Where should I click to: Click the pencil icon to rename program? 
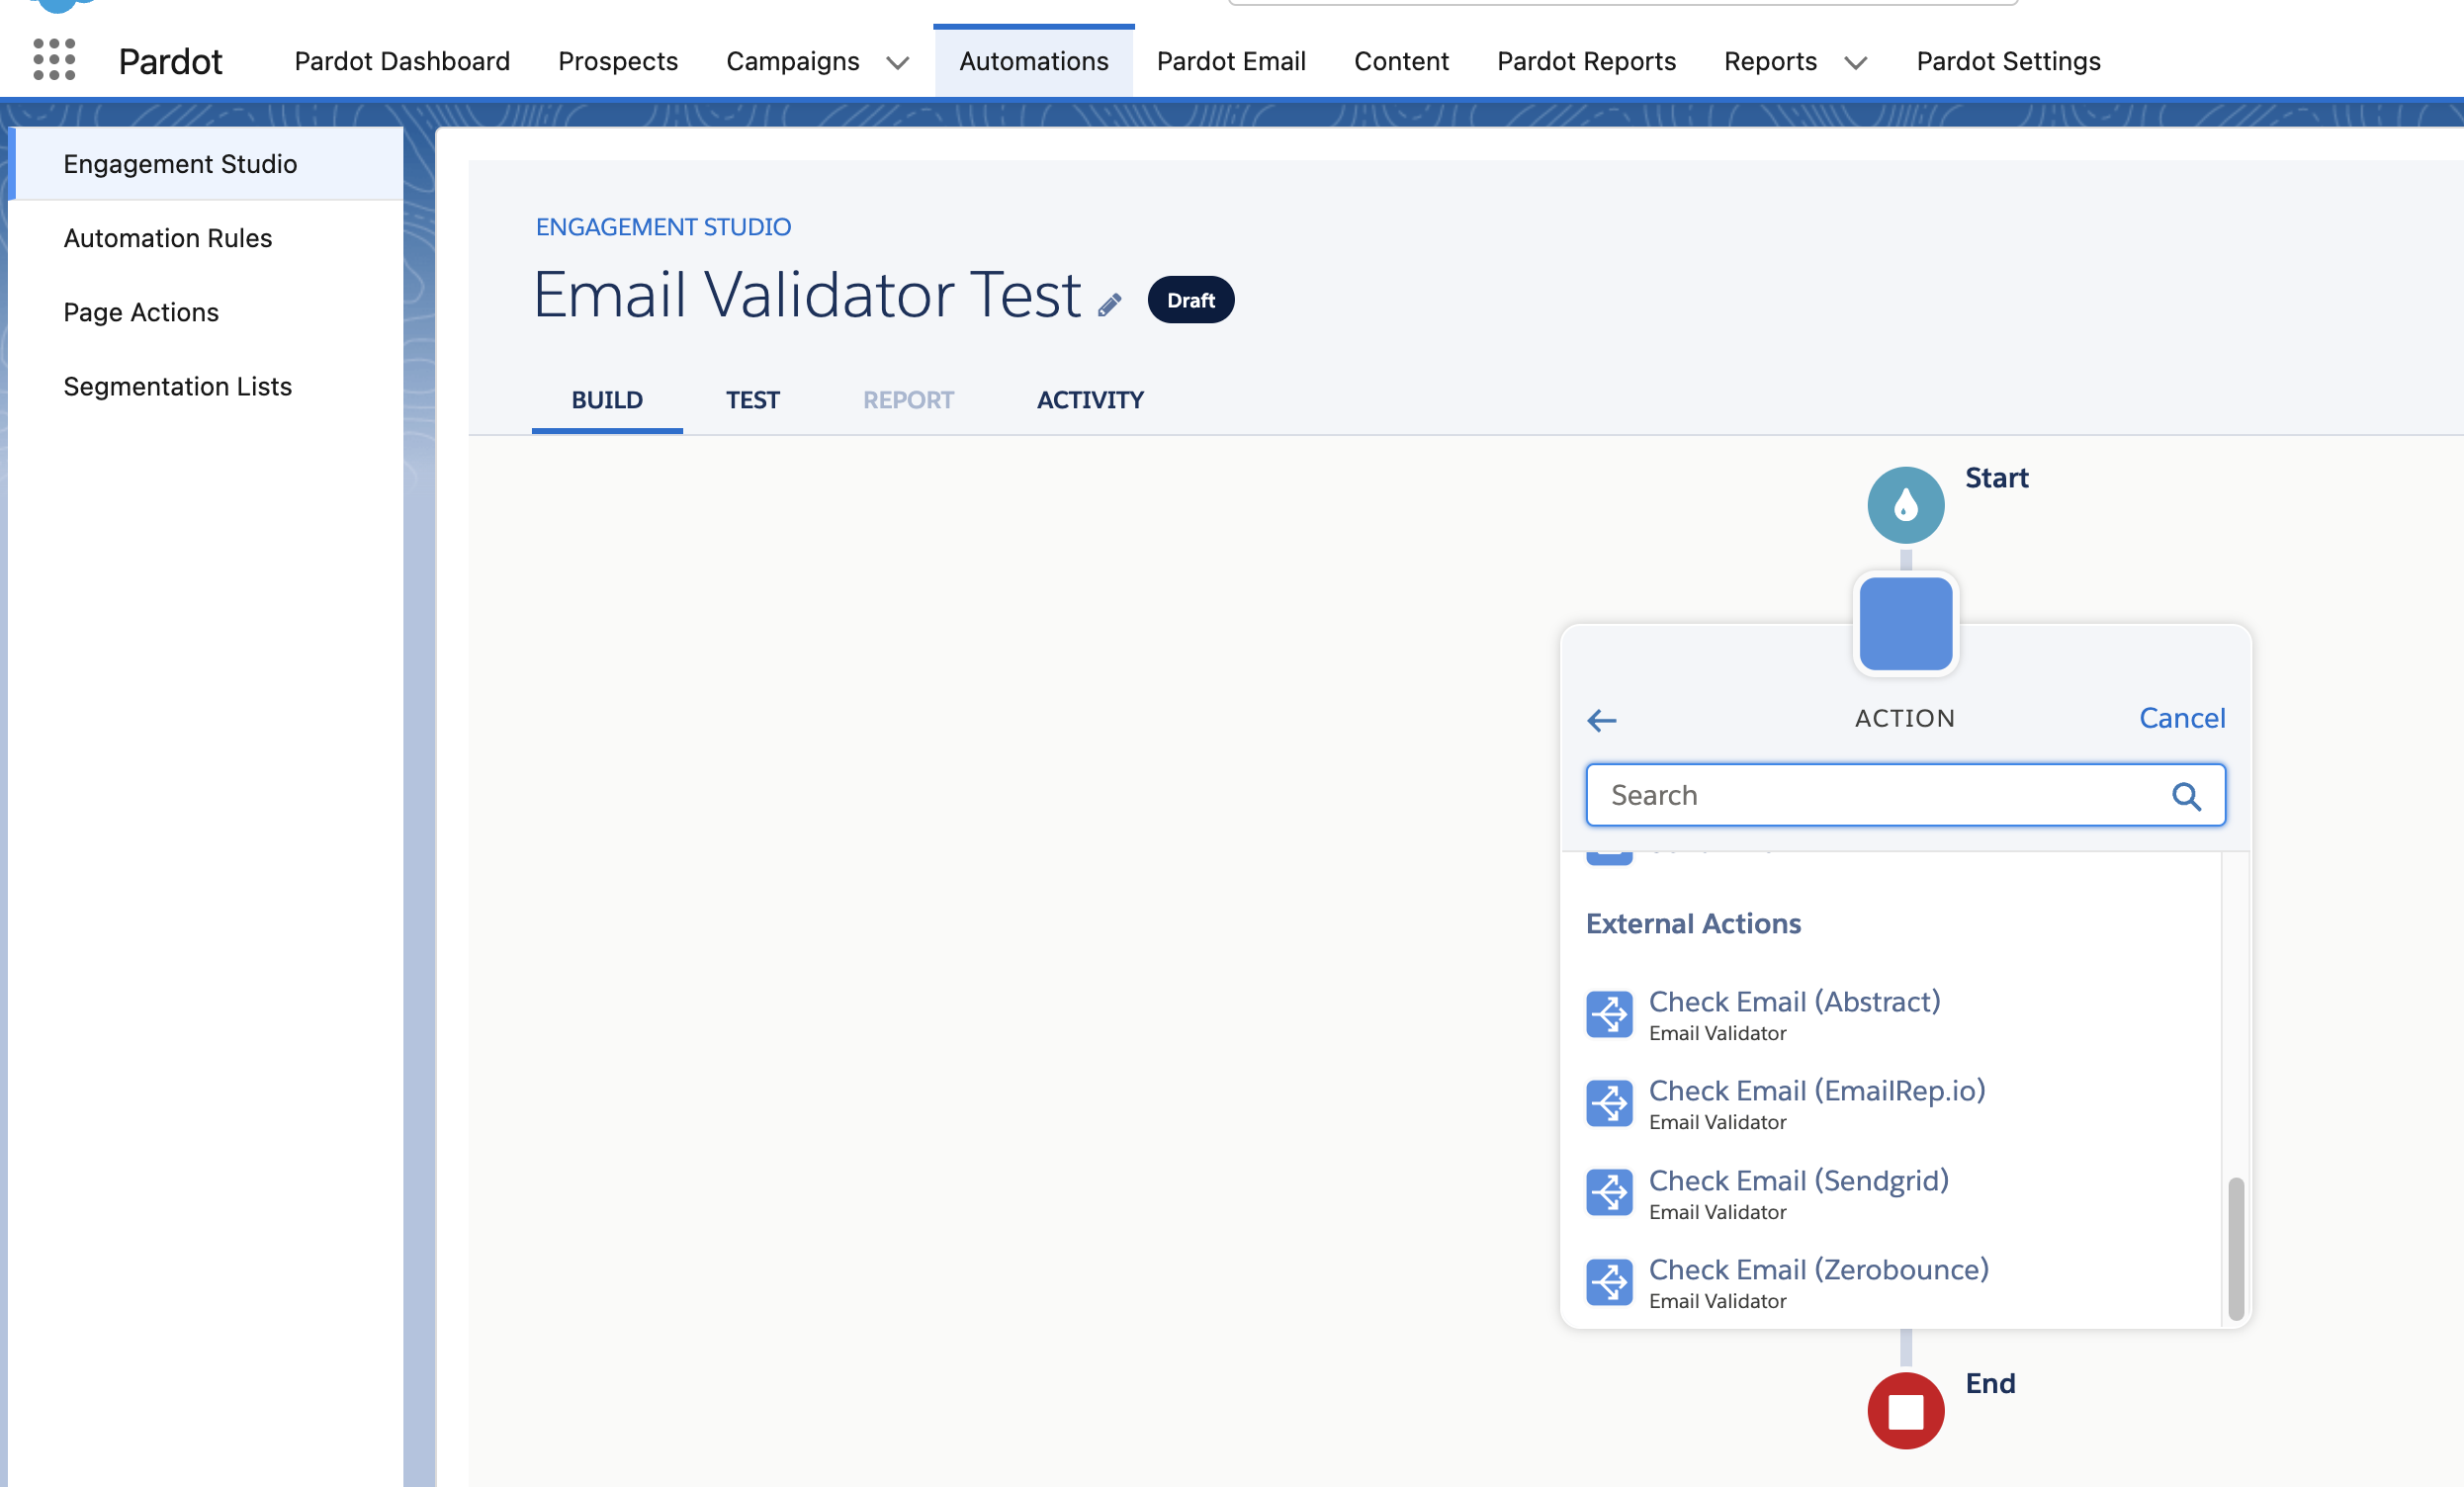(x=1109, y=304)
